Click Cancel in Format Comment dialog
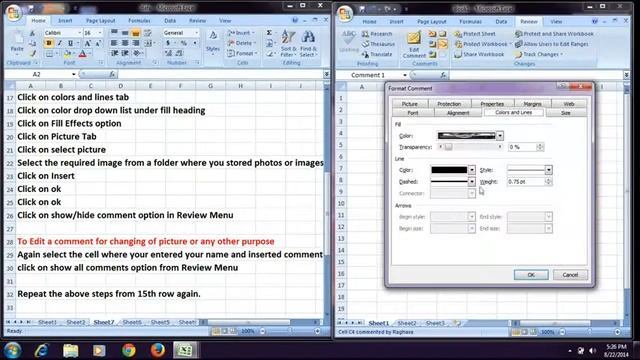640x360 pixels. pyautogui.click(x=570, y=275)
